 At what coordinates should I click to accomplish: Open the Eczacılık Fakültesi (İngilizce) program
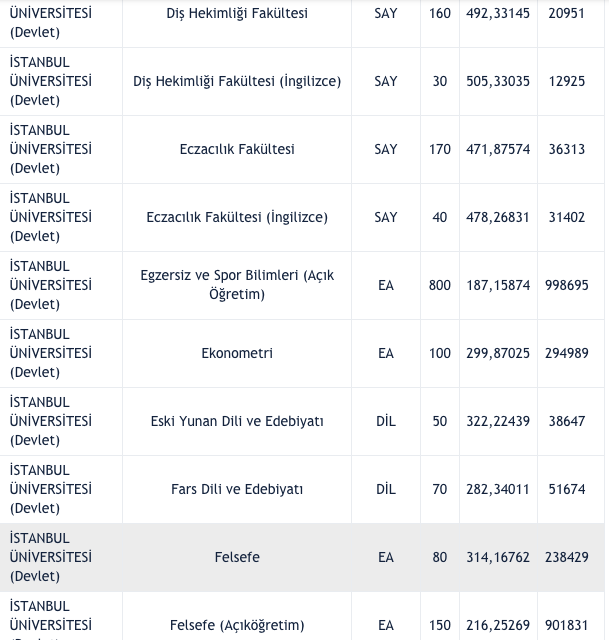237,217
